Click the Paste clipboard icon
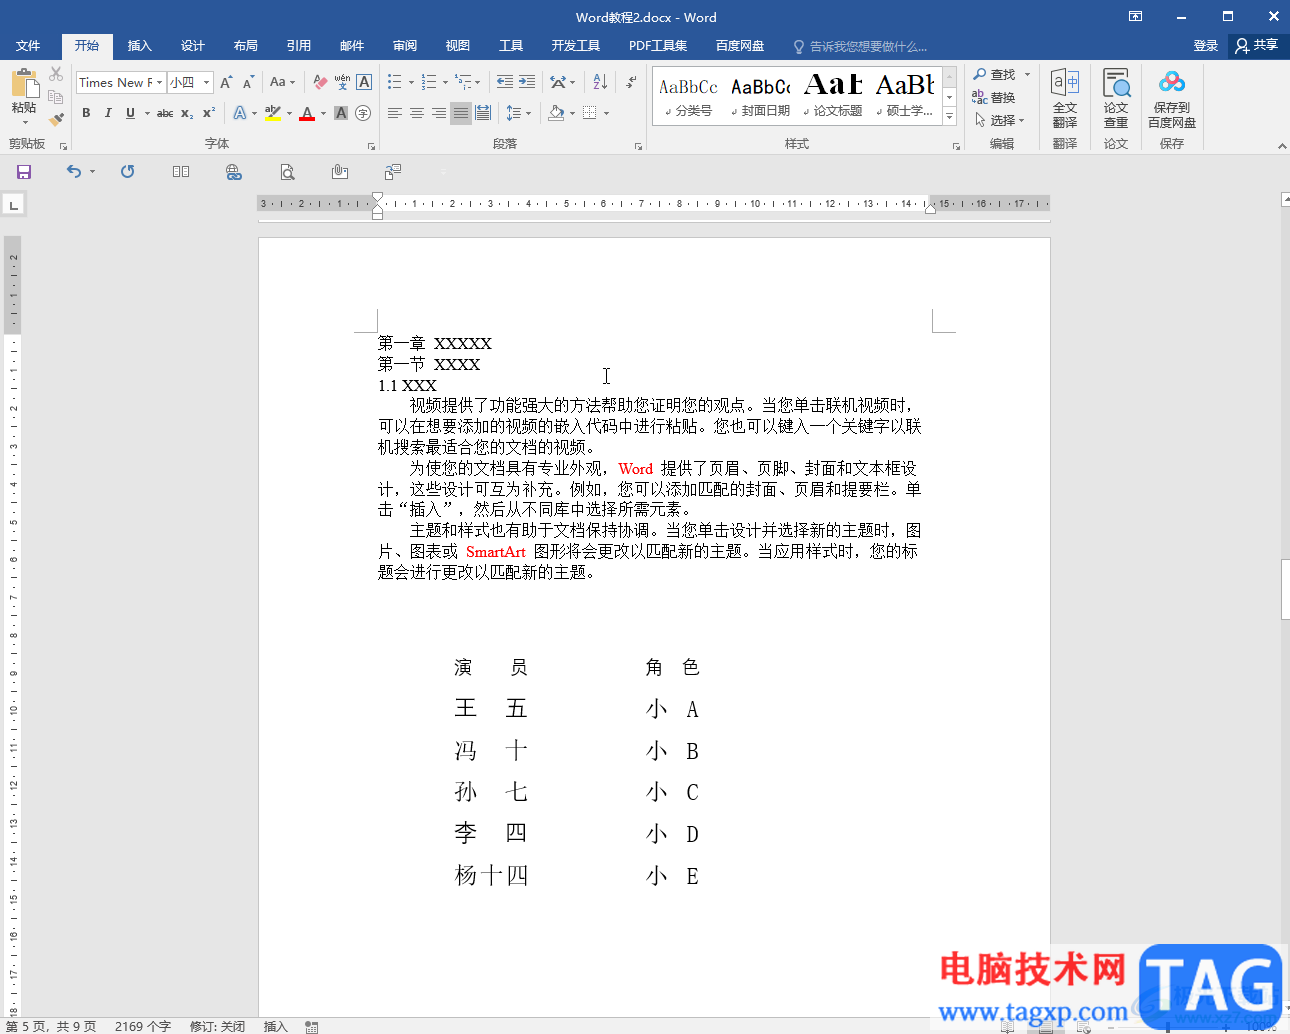1290x1034 pixels. click(x=24, y=85)
